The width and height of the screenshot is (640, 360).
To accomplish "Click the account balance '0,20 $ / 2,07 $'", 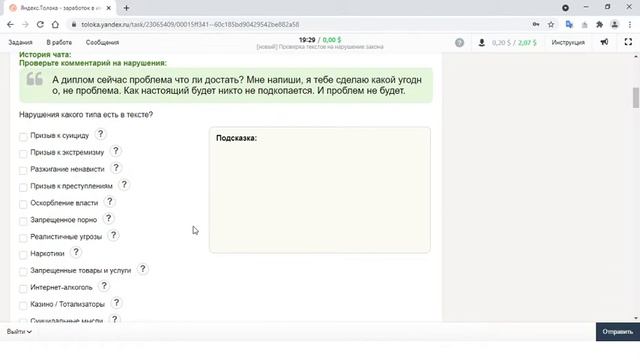I will [x=514, y=42].
